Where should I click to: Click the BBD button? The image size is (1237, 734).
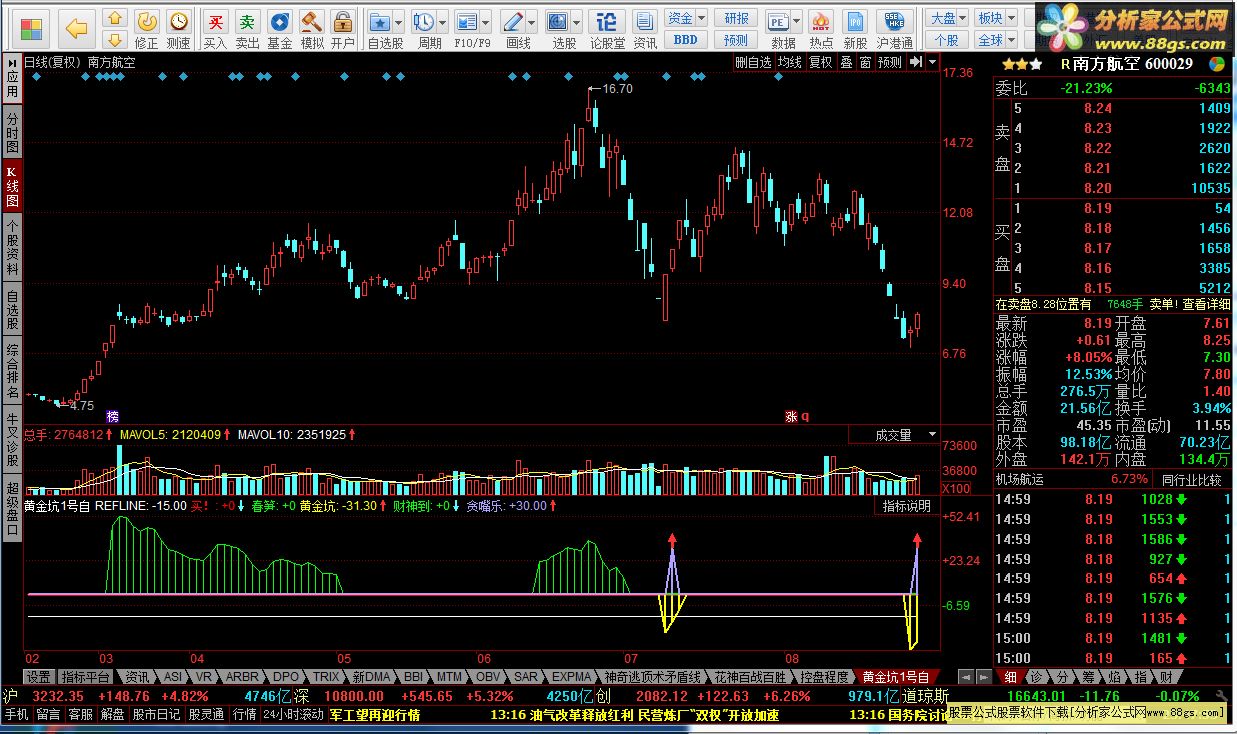(x=686, y=40)
